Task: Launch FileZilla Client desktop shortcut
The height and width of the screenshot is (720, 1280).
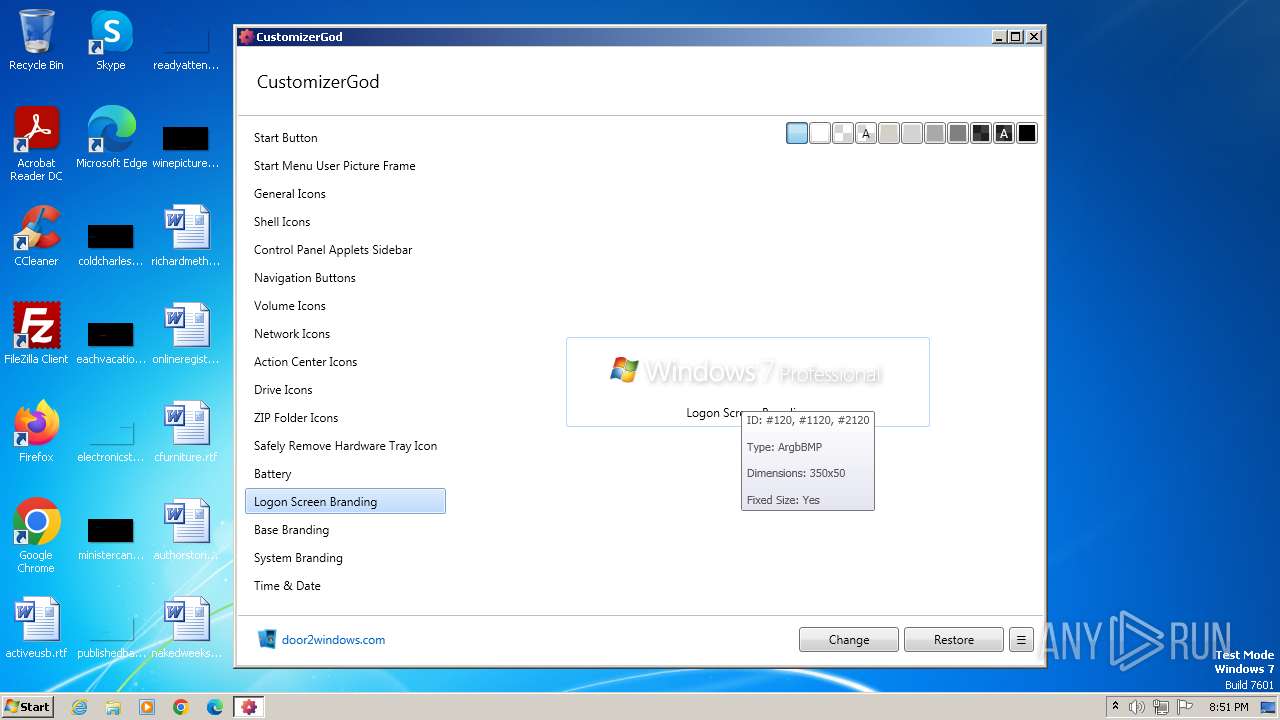Action: tap(36, 334)
